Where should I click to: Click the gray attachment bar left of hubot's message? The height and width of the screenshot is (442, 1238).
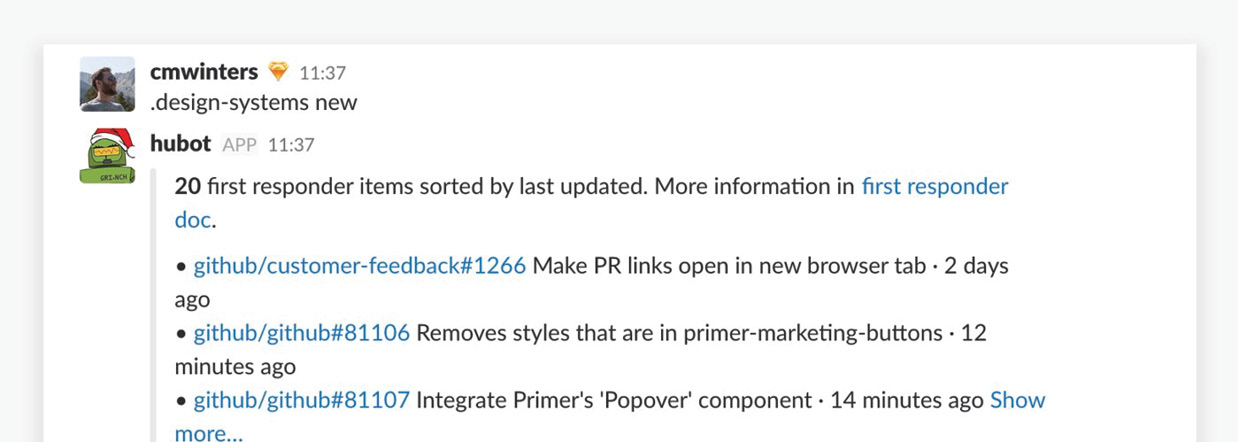click(153, 305)
